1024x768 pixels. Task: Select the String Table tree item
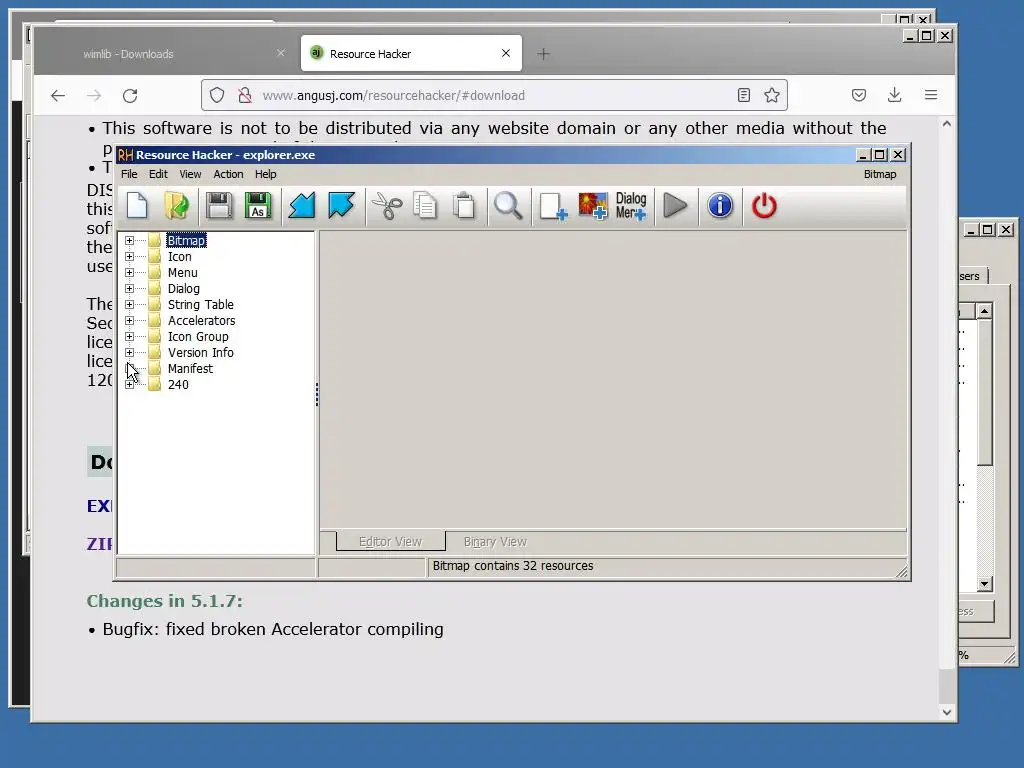[x=200, y=304]
